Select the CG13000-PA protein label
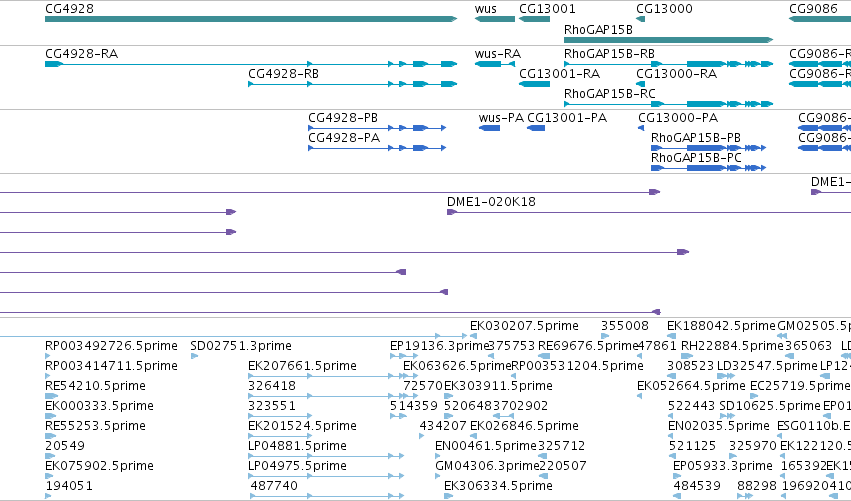 pyautogui.click(x=678, y=118)
